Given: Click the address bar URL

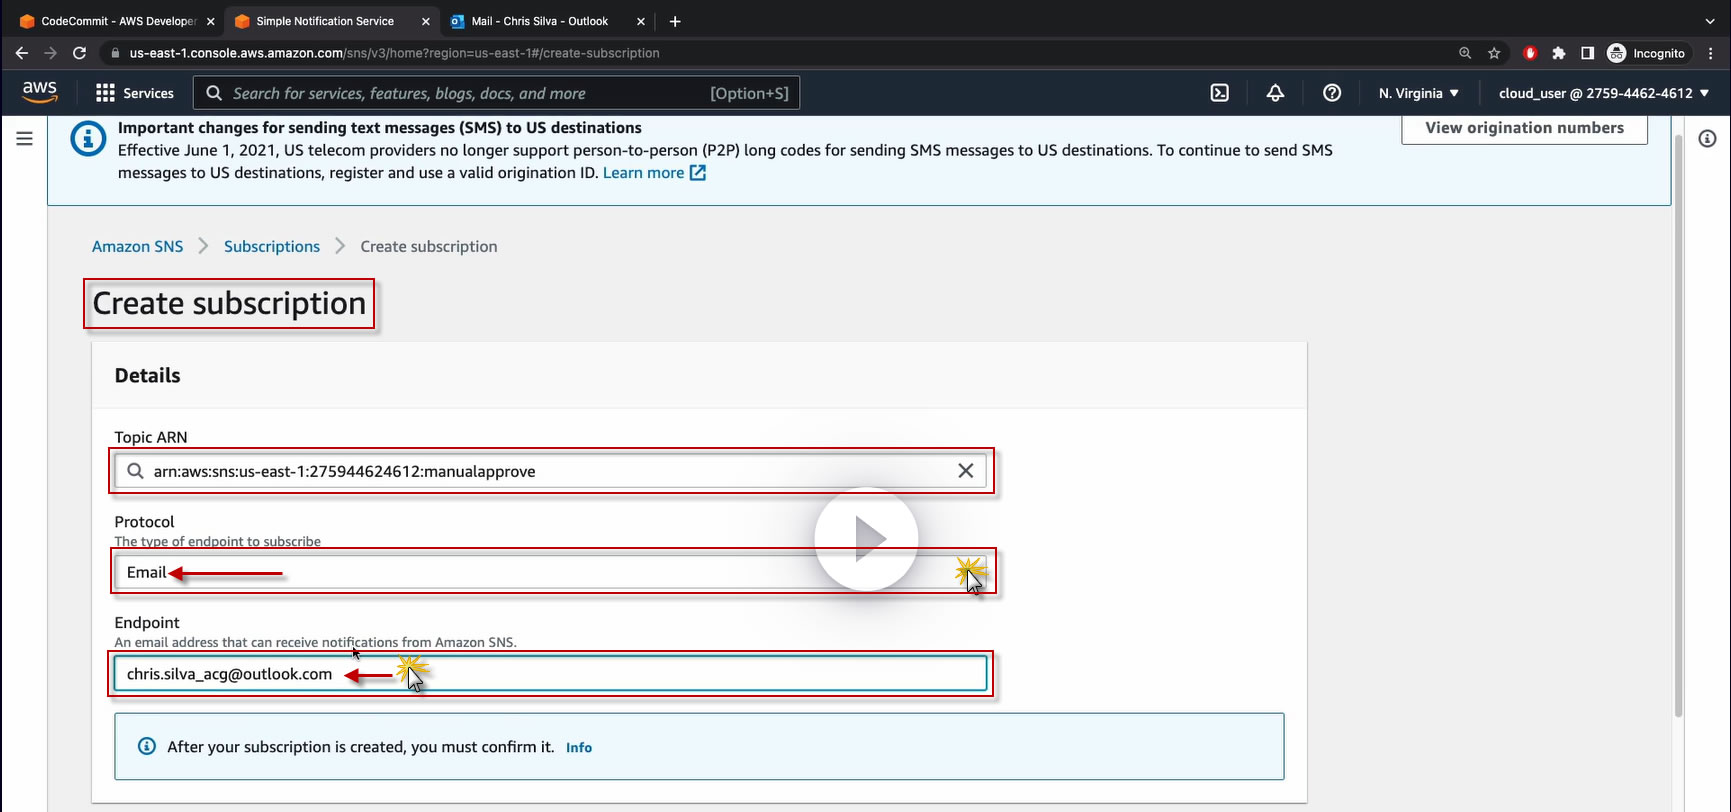Looking at the screenshot, I should click(x=395, y=53).
